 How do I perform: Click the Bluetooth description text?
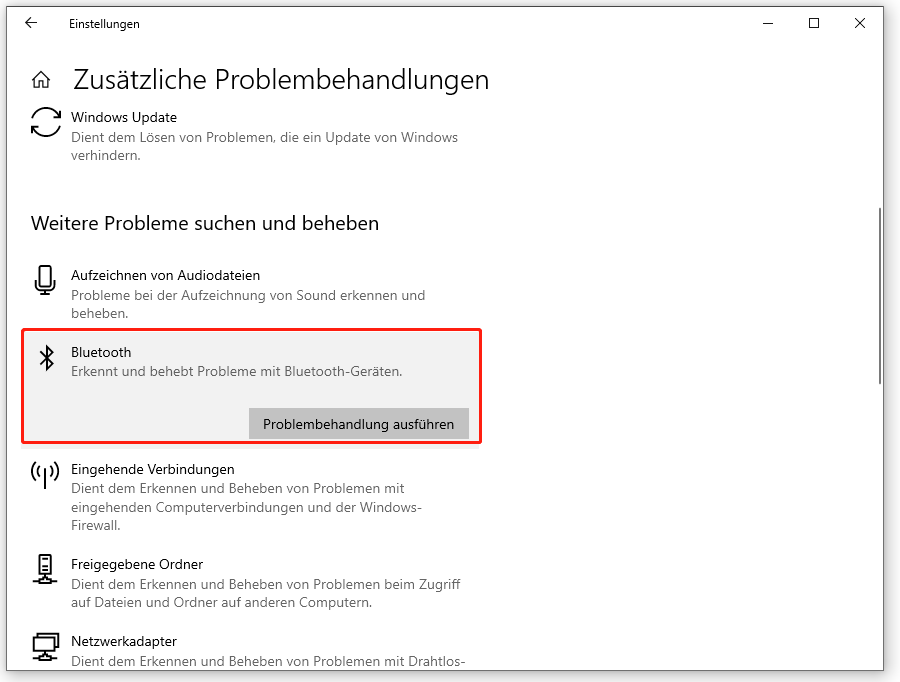click(x=236, y=371)
